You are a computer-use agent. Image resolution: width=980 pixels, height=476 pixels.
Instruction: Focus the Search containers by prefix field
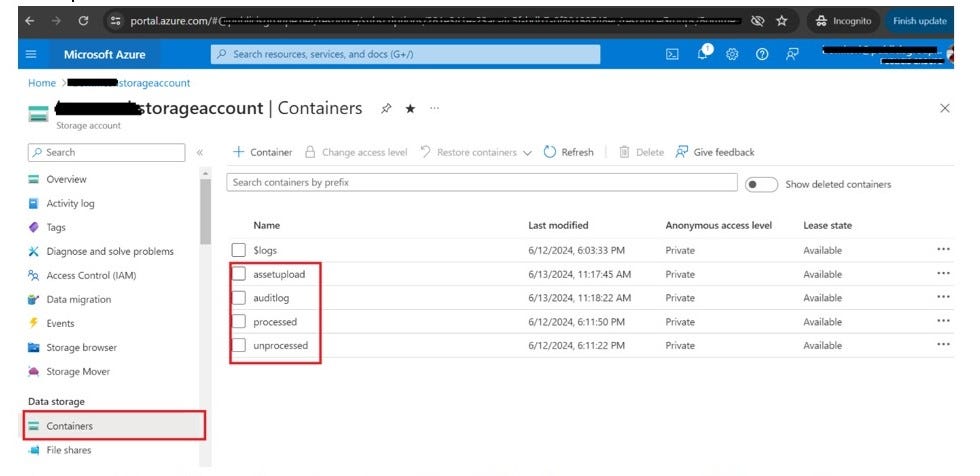[482, 182]
